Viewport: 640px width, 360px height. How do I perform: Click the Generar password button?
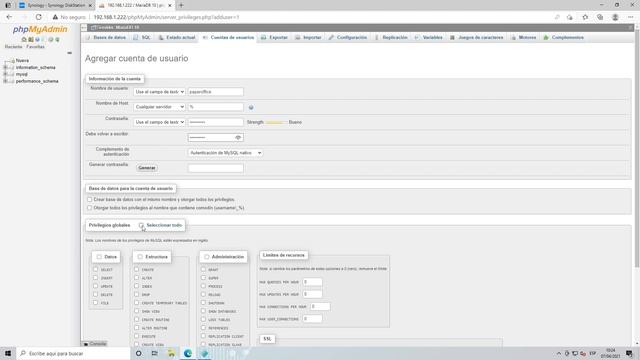147,168
